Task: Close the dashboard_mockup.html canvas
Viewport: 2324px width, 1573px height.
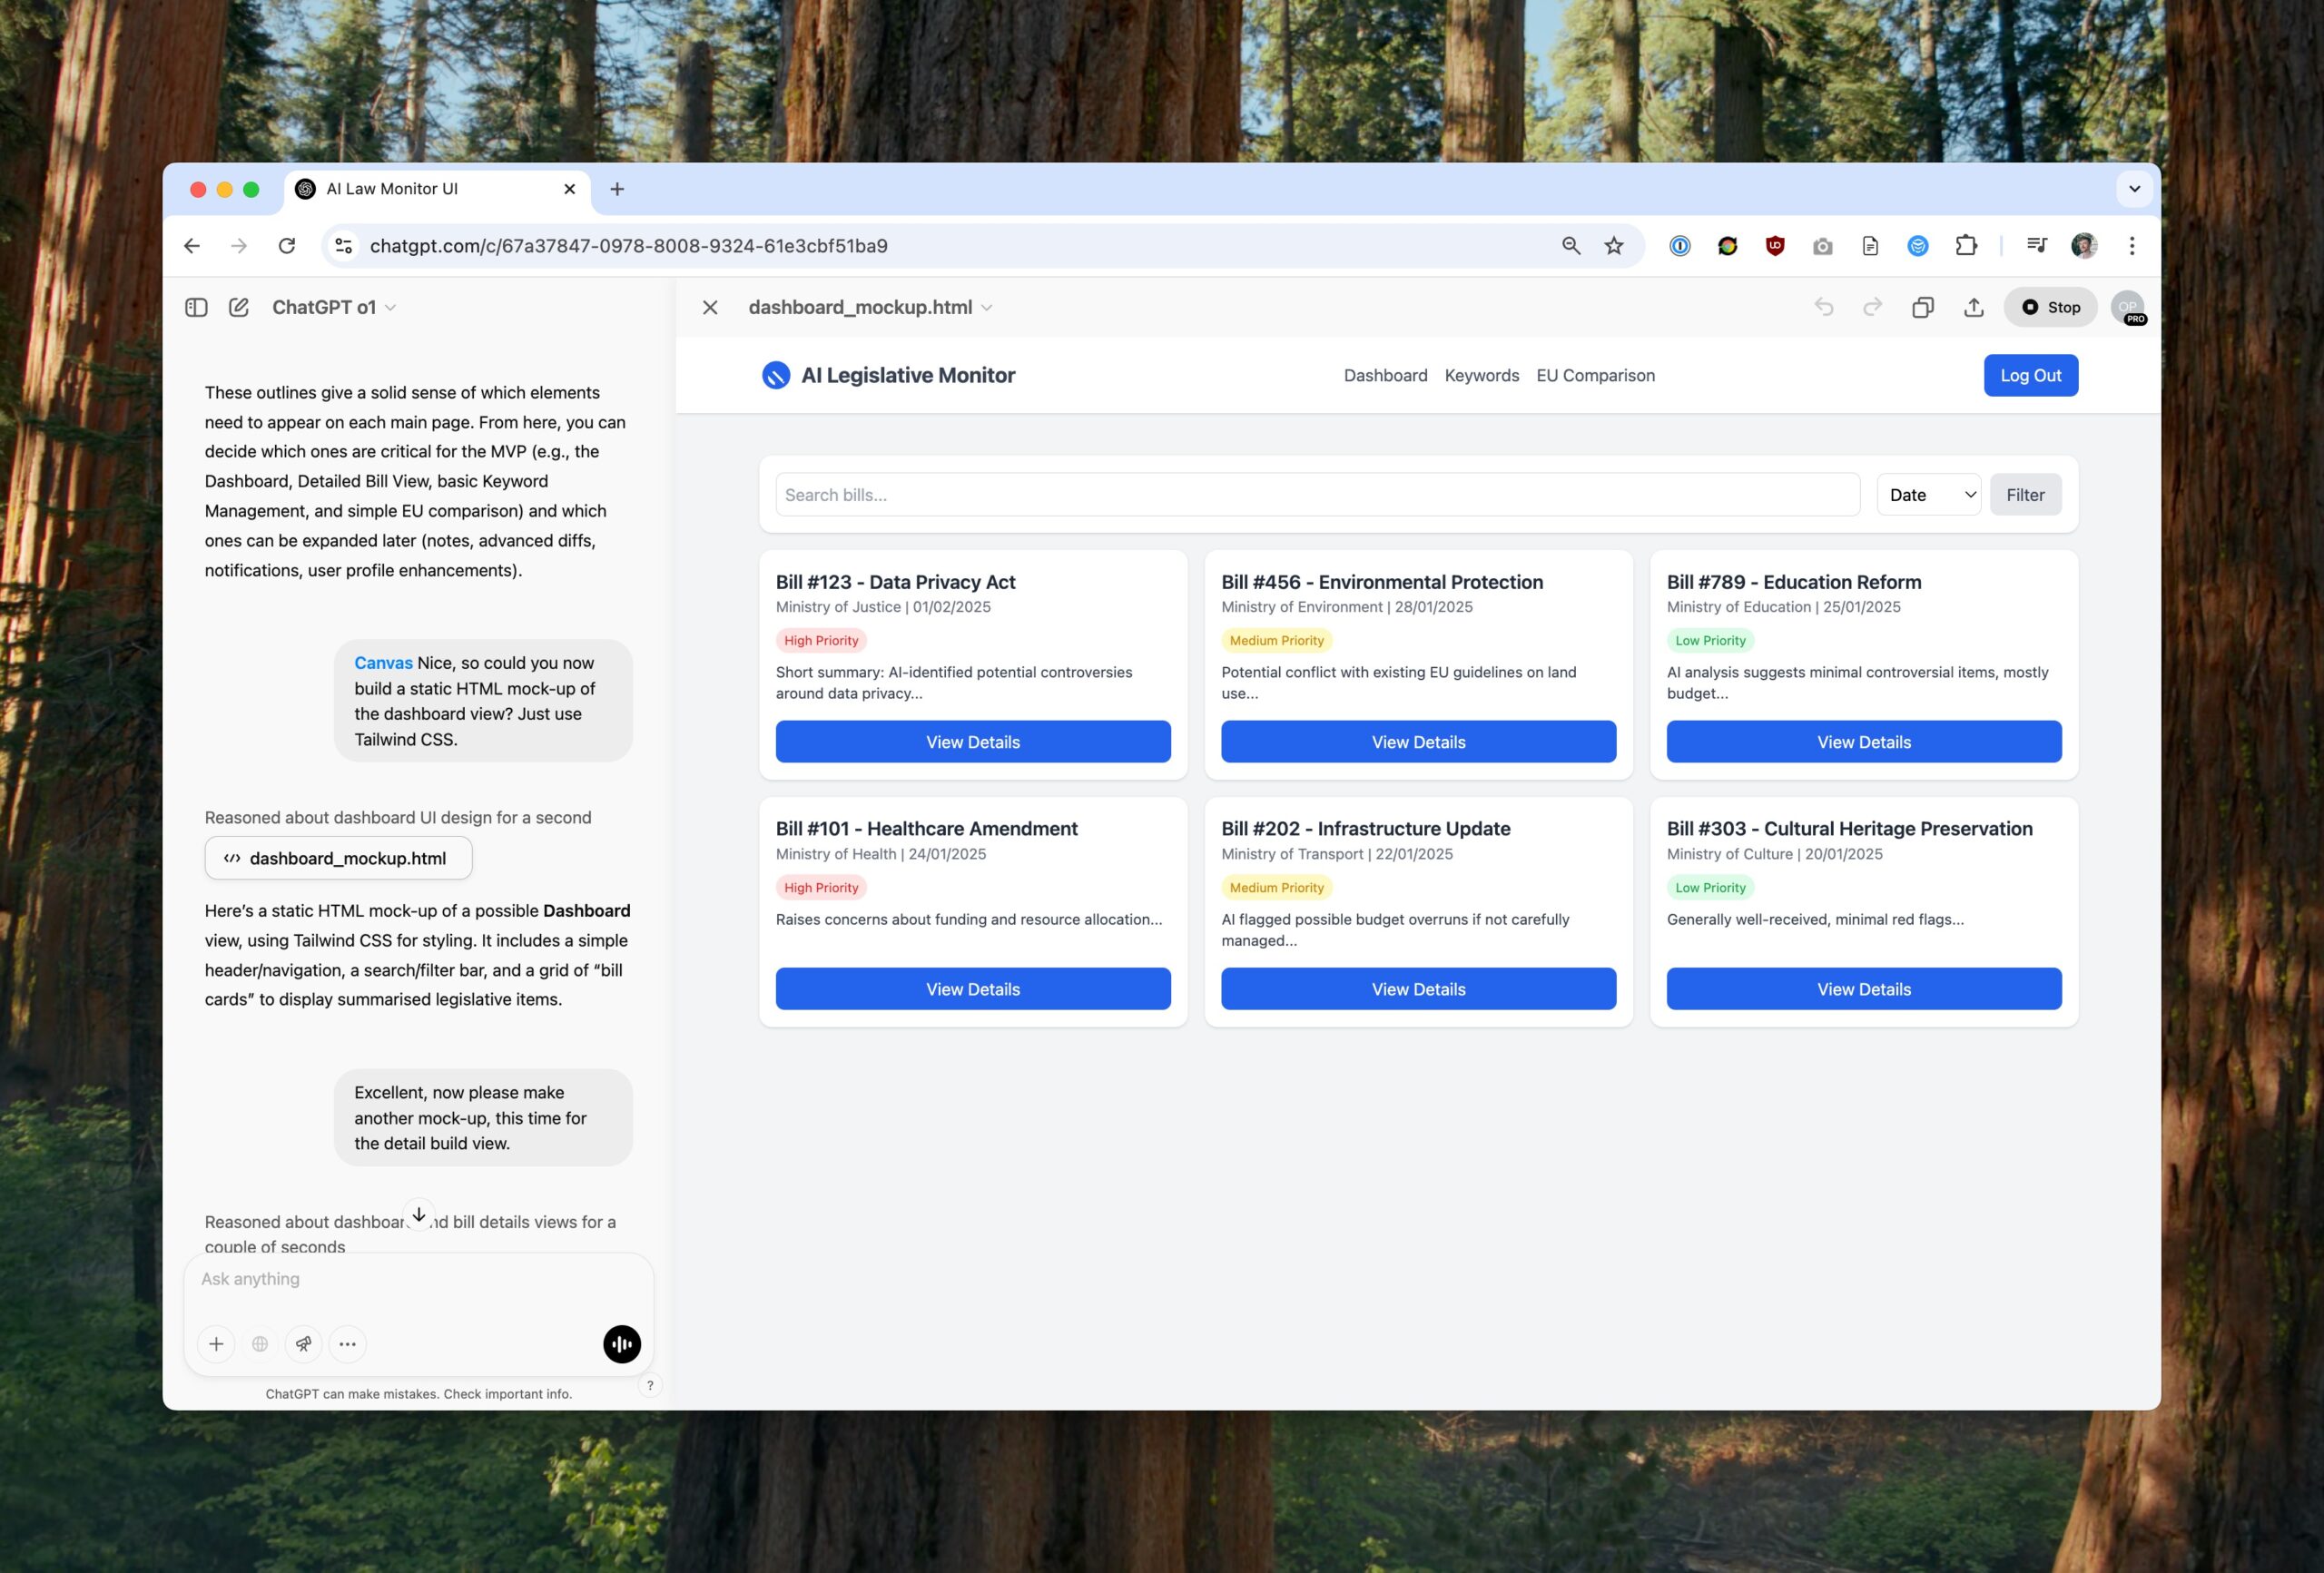Action: (x=710, y=307)
